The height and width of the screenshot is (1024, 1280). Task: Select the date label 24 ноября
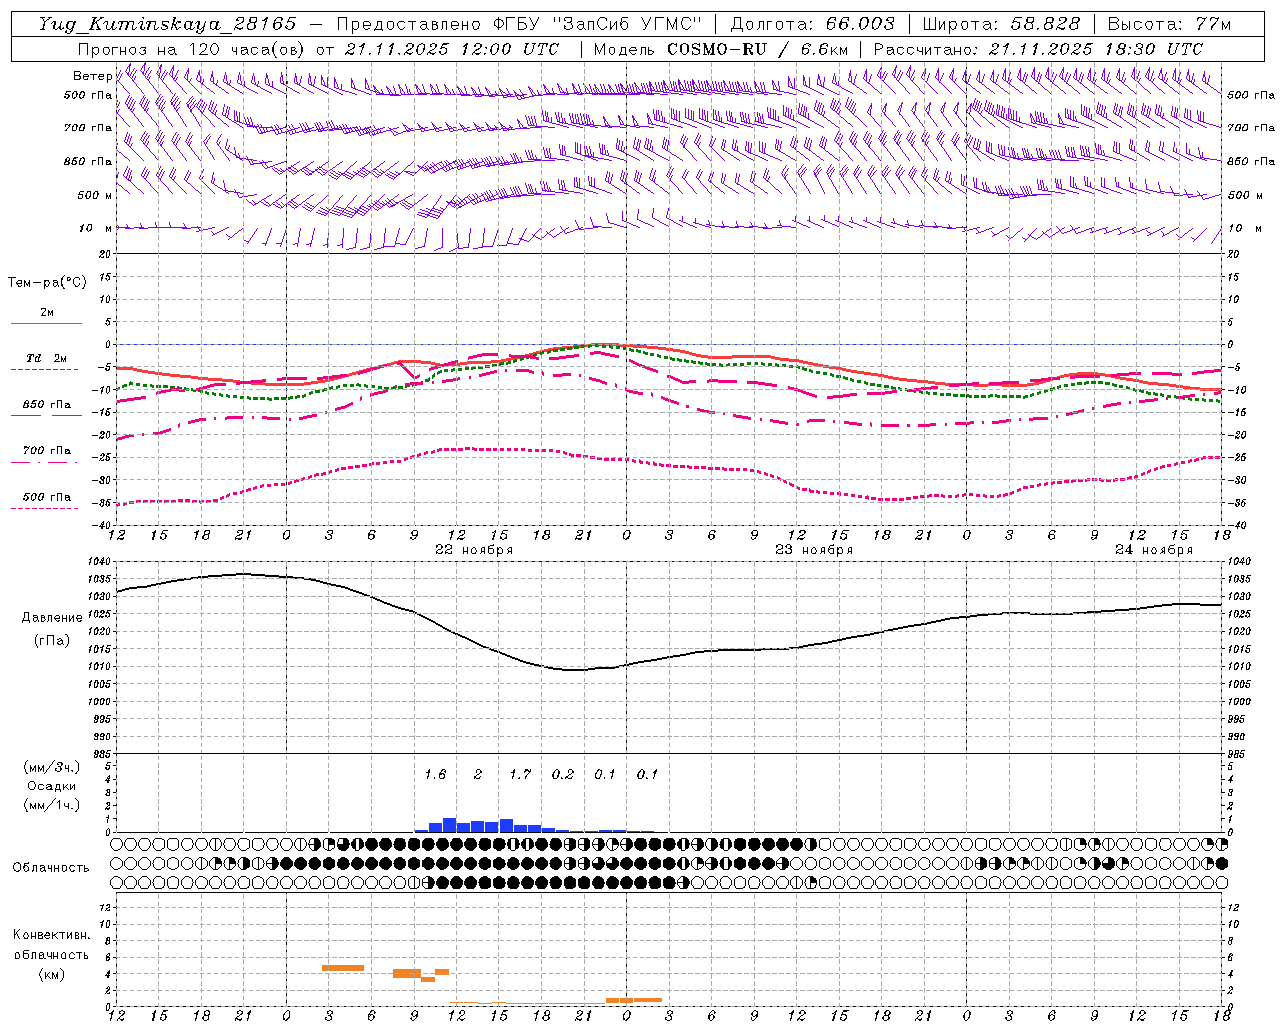pyautogui.click(x=1154, y=550)
